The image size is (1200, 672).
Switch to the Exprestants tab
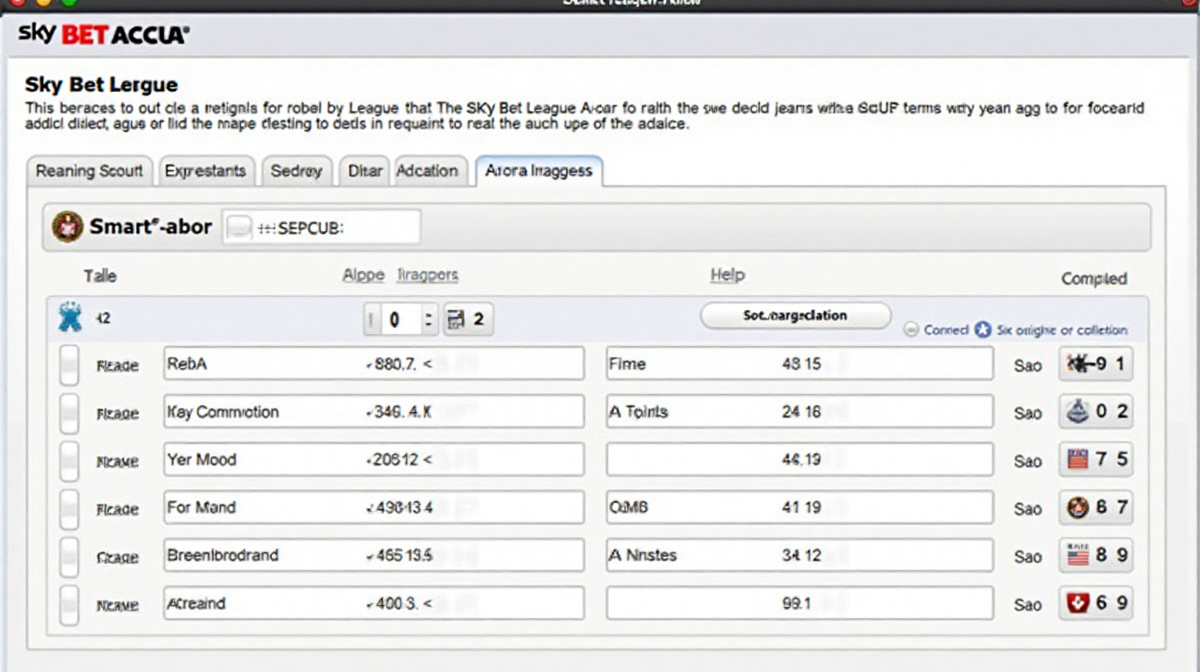click(x=205, y=171)
